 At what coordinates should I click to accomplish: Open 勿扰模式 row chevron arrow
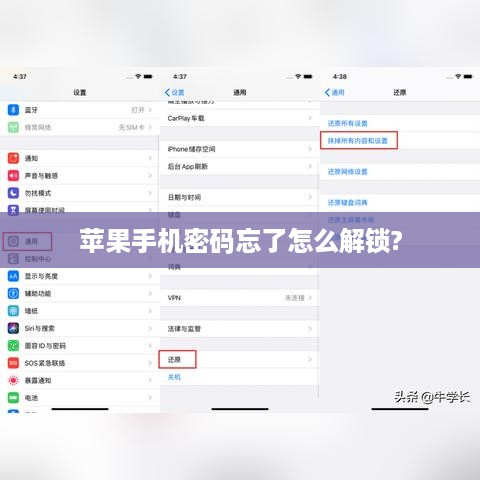[x=150, y=193]
